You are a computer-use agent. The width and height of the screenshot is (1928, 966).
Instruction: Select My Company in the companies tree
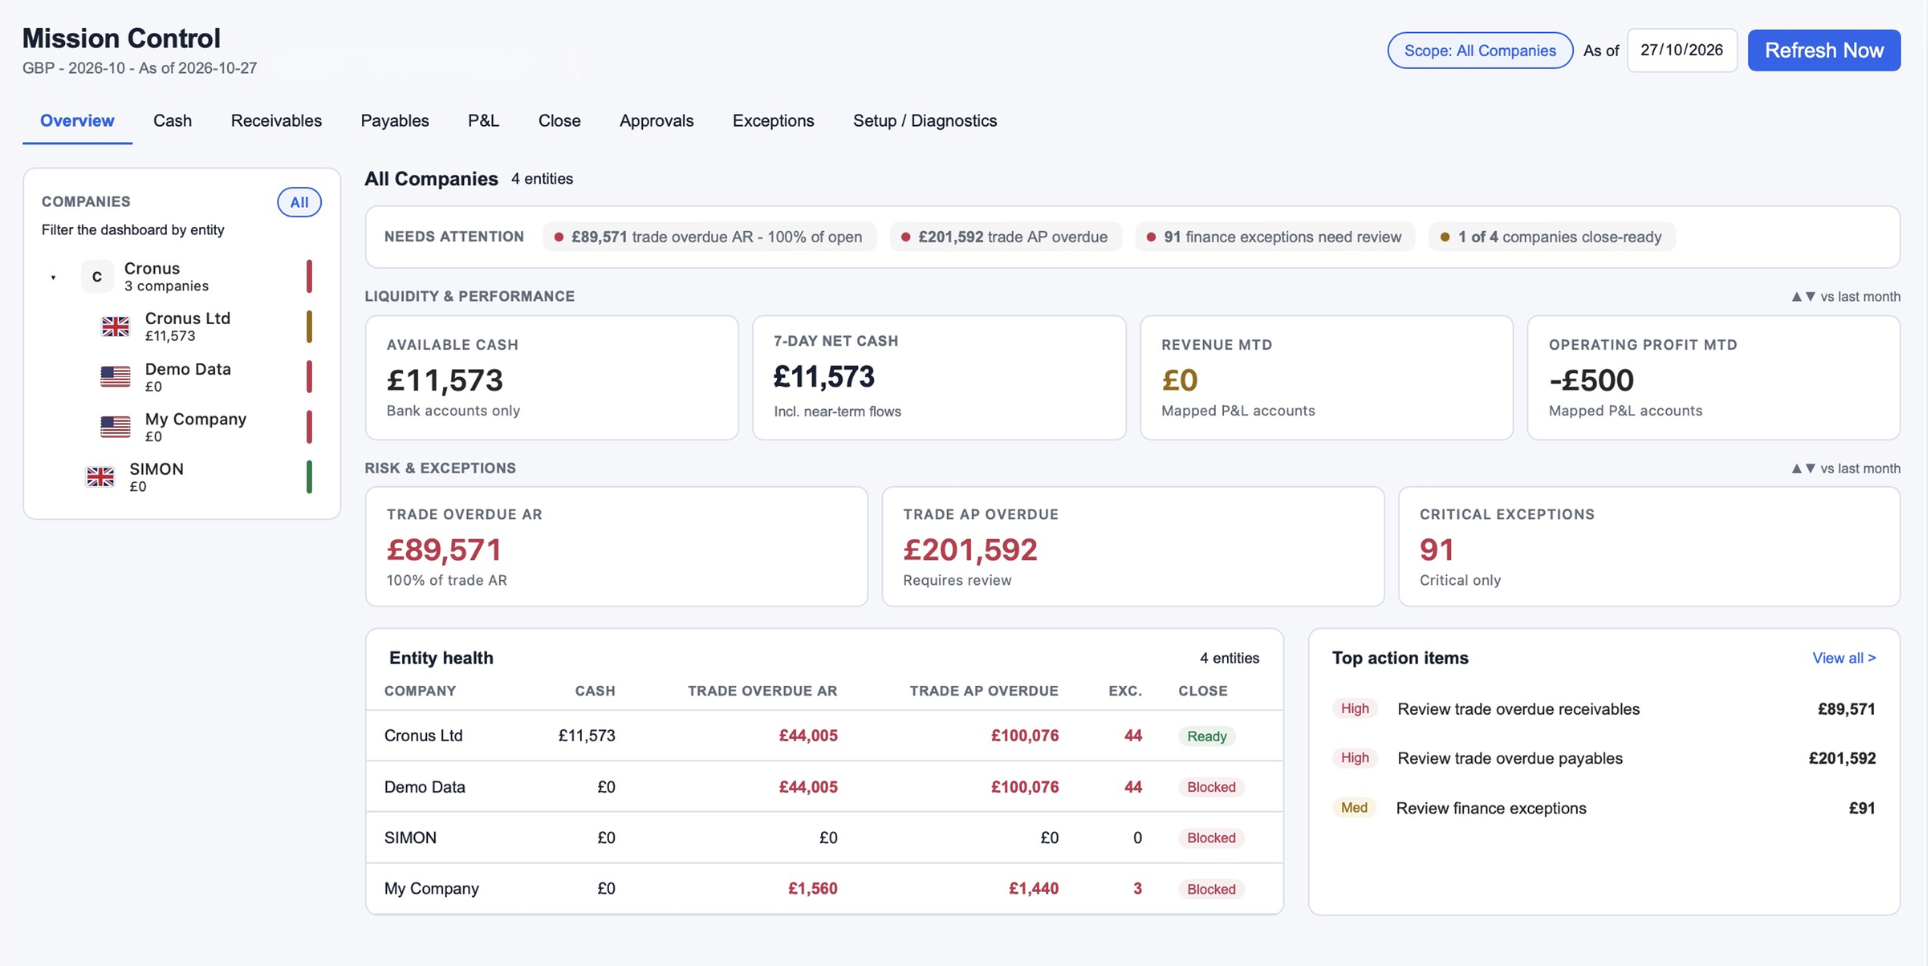tap(195, 426)
